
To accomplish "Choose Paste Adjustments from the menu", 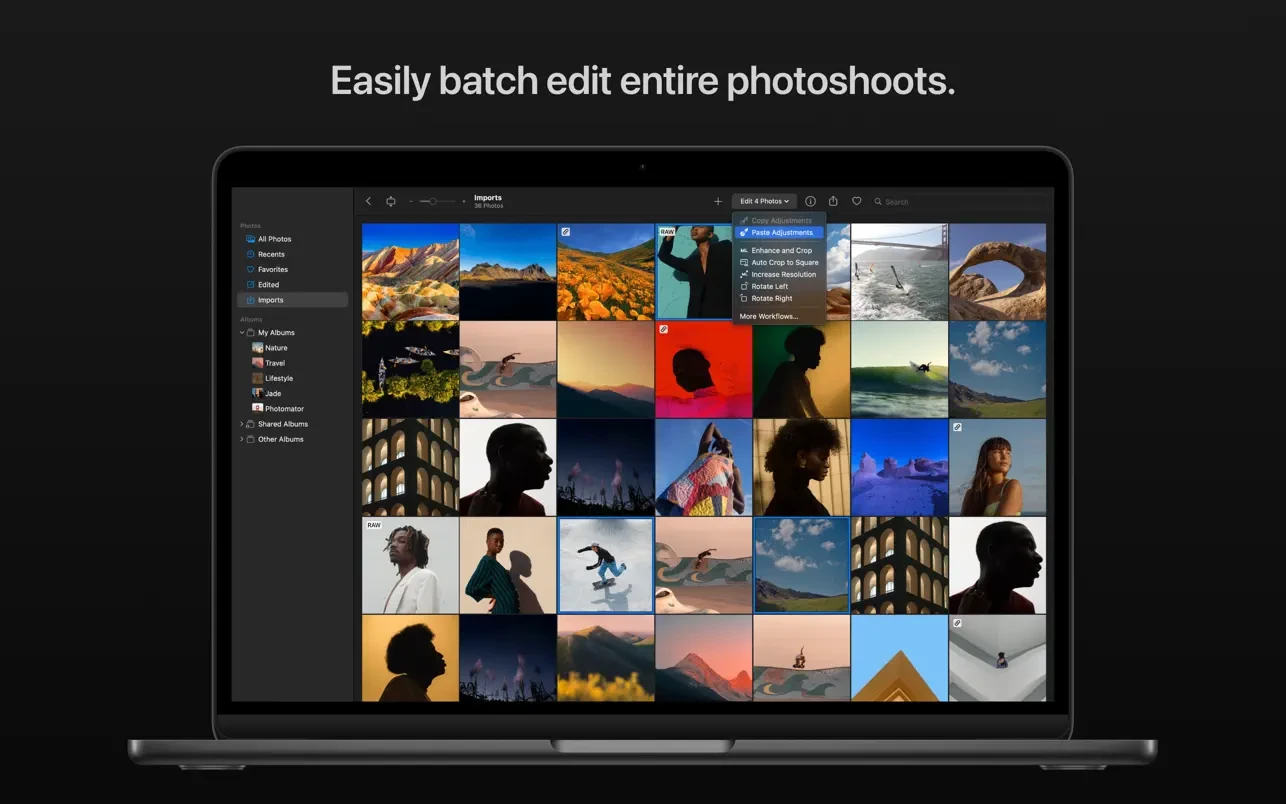I will click(x=781, y=233).
